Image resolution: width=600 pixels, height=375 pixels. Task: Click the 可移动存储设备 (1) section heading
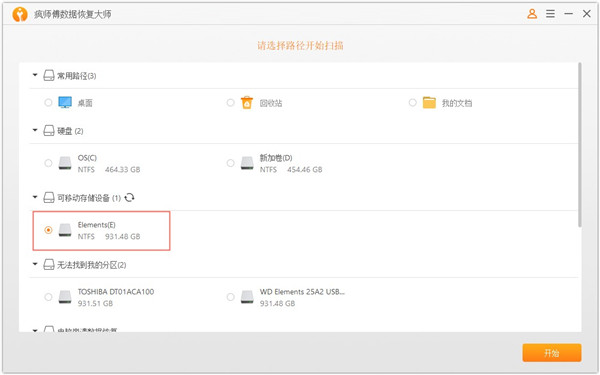(x=89, y=198)
